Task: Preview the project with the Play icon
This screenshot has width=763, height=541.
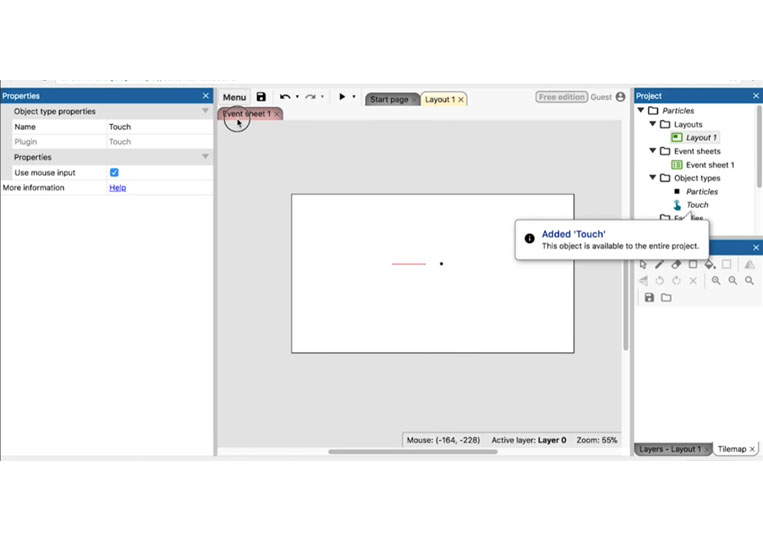Action: [x=342, y=96]
